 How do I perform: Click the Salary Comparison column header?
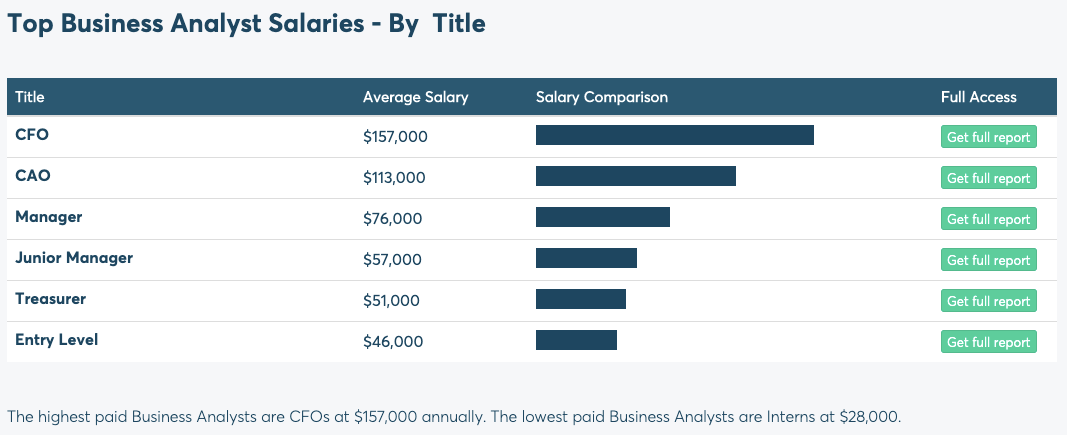pos(602,97)
